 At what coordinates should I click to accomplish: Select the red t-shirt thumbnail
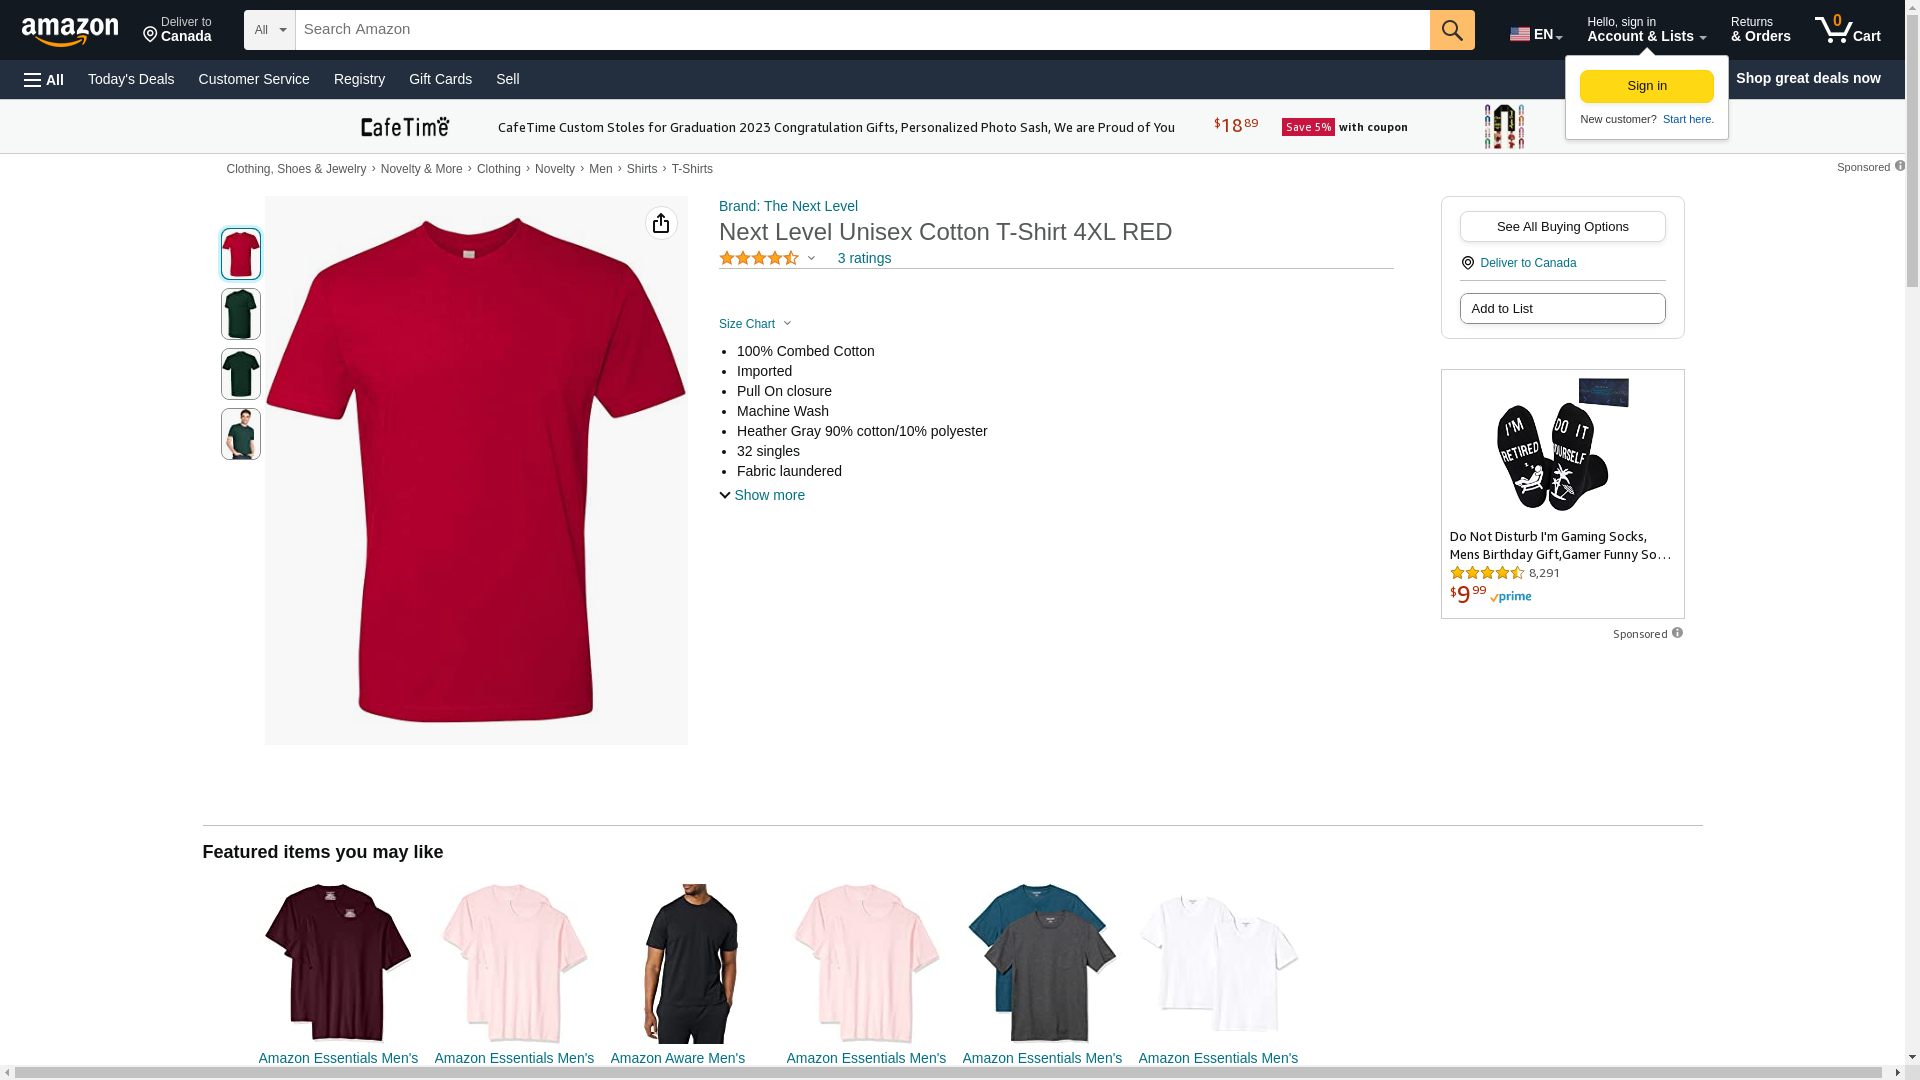pyautogui.click(x=241, y=254)
